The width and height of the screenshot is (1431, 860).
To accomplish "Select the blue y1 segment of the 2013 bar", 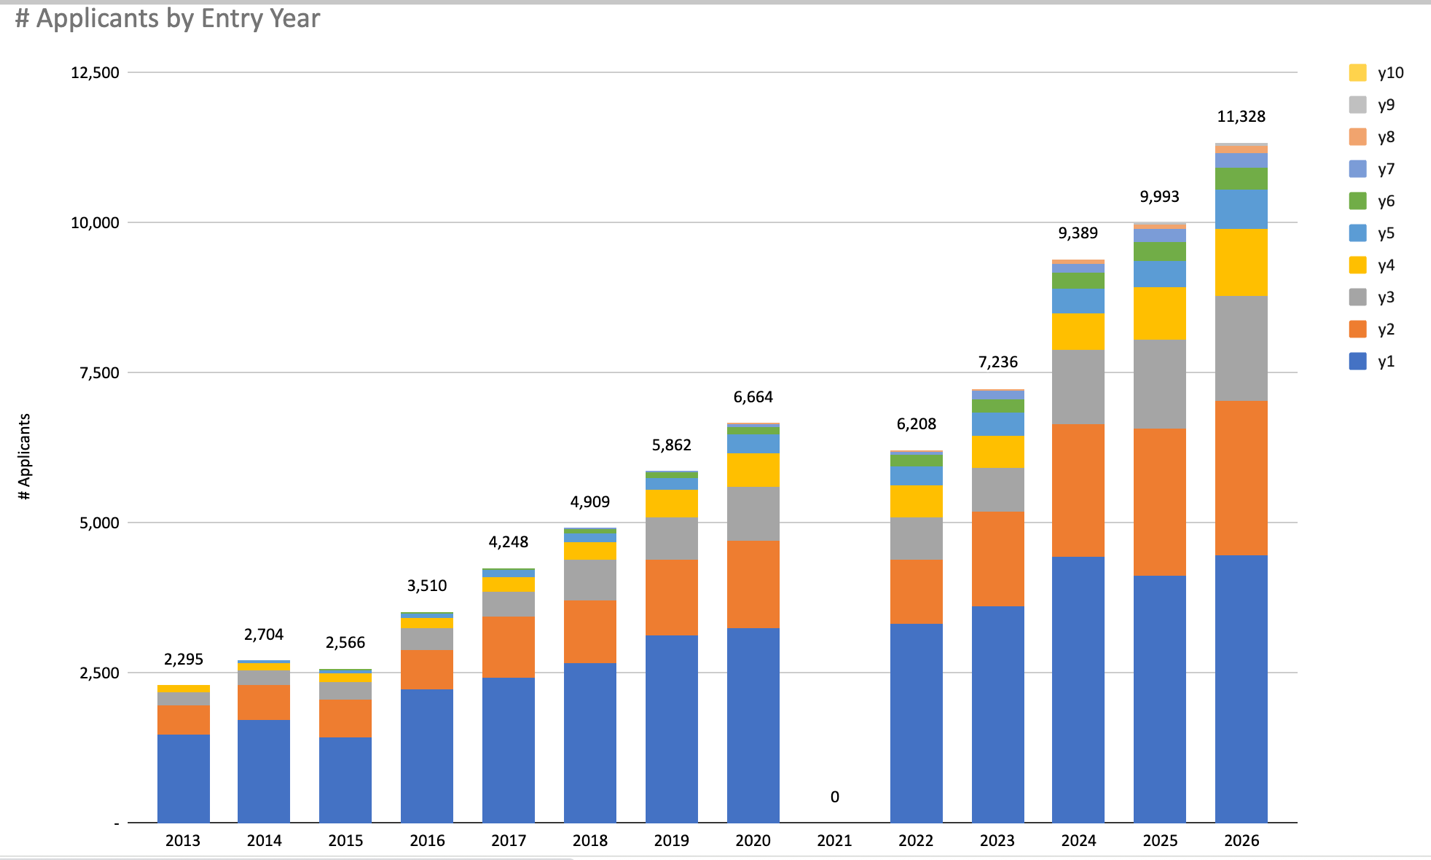I will (183, 779).
